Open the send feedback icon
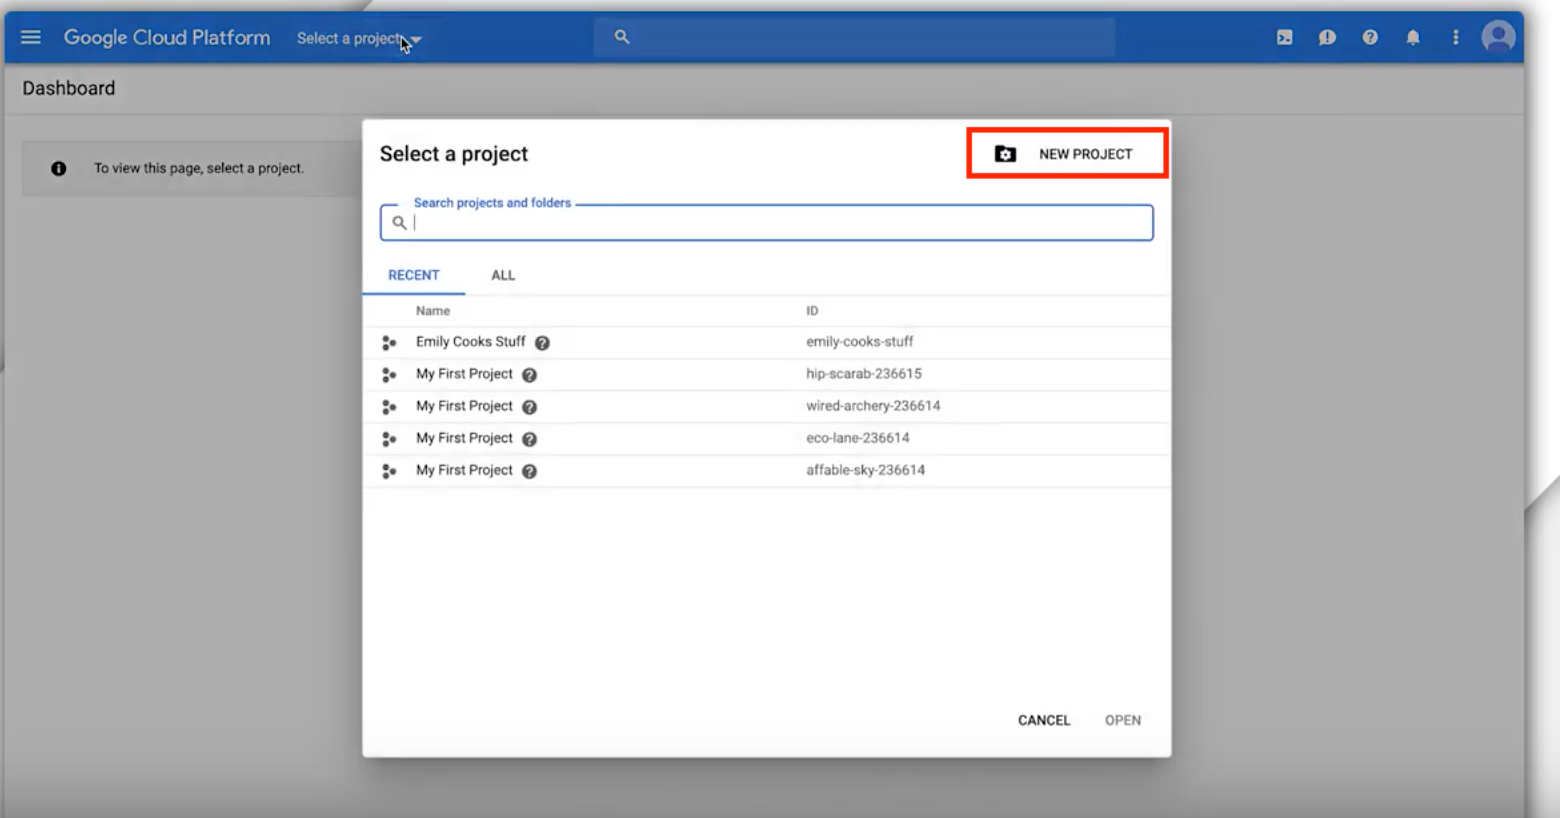The image size is (1560, 818). click(x=1327, y=37)
